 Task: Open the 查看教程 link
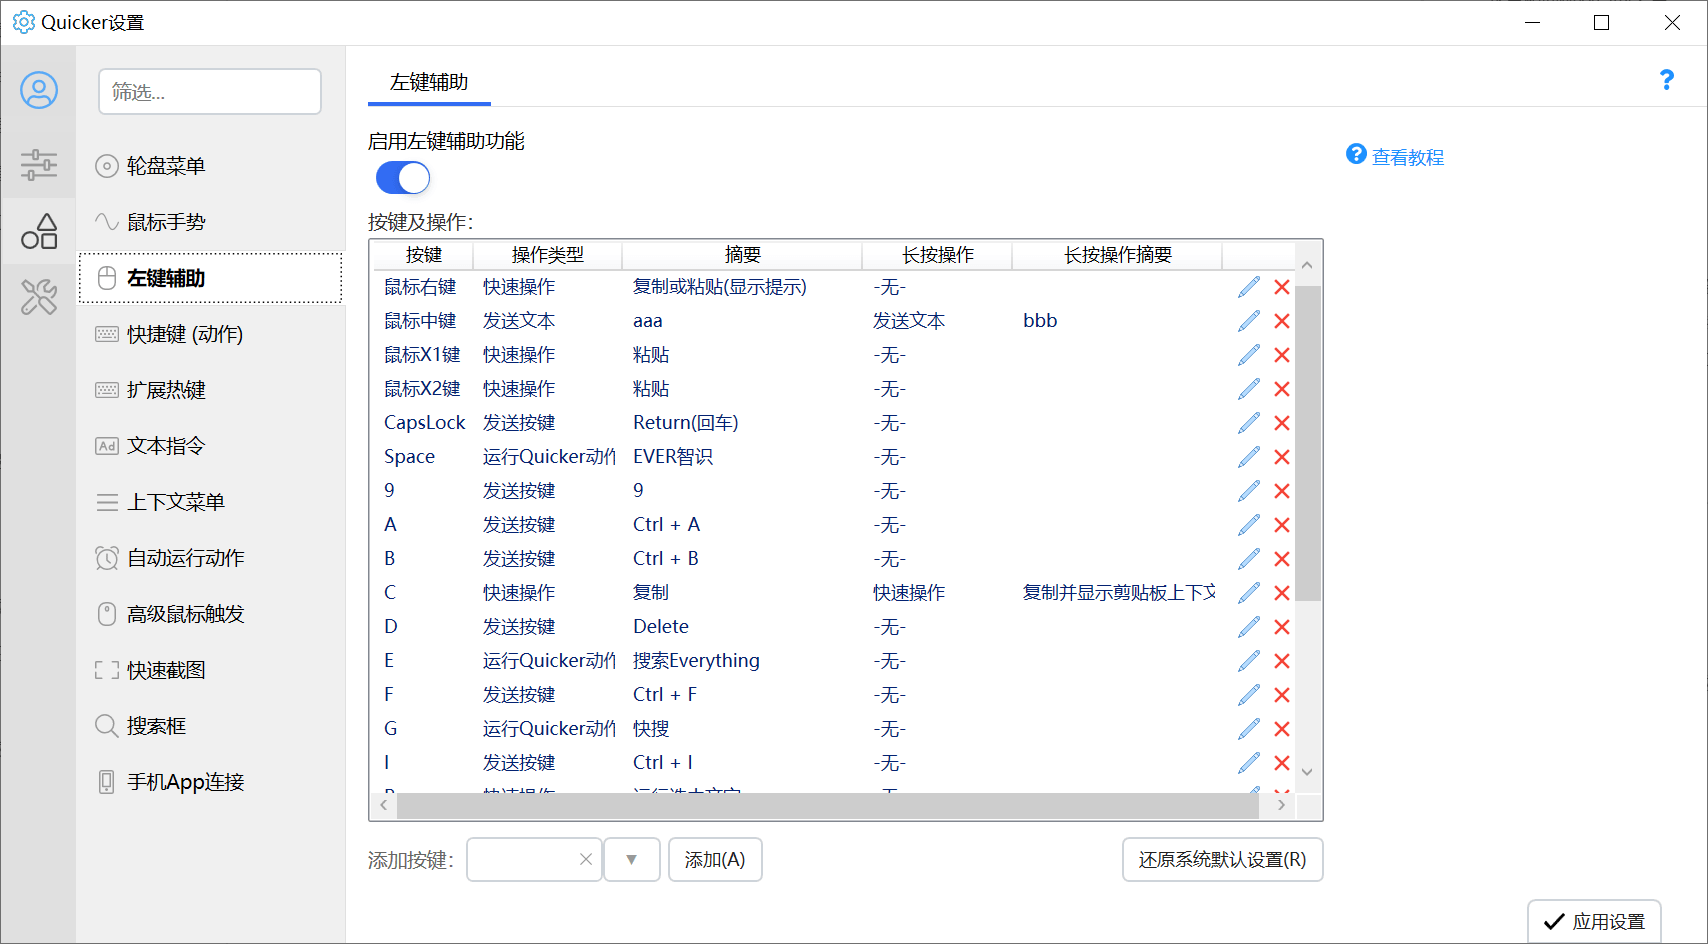click(1408, 157)
